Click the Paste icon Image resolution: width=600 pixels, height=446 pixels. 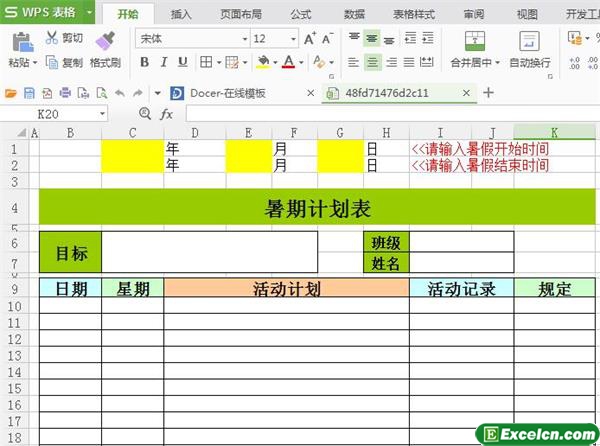click(22, 42)
